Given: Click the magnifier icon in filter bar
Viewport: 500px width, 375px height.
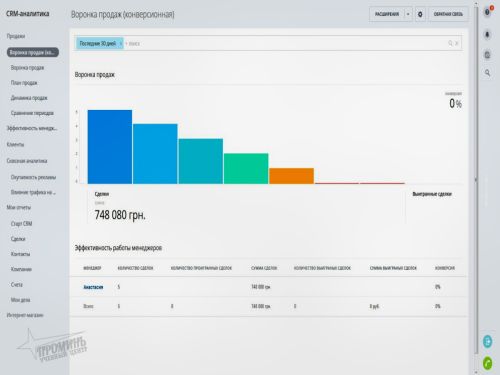Looking at the screenshot, I should (450, 43).
